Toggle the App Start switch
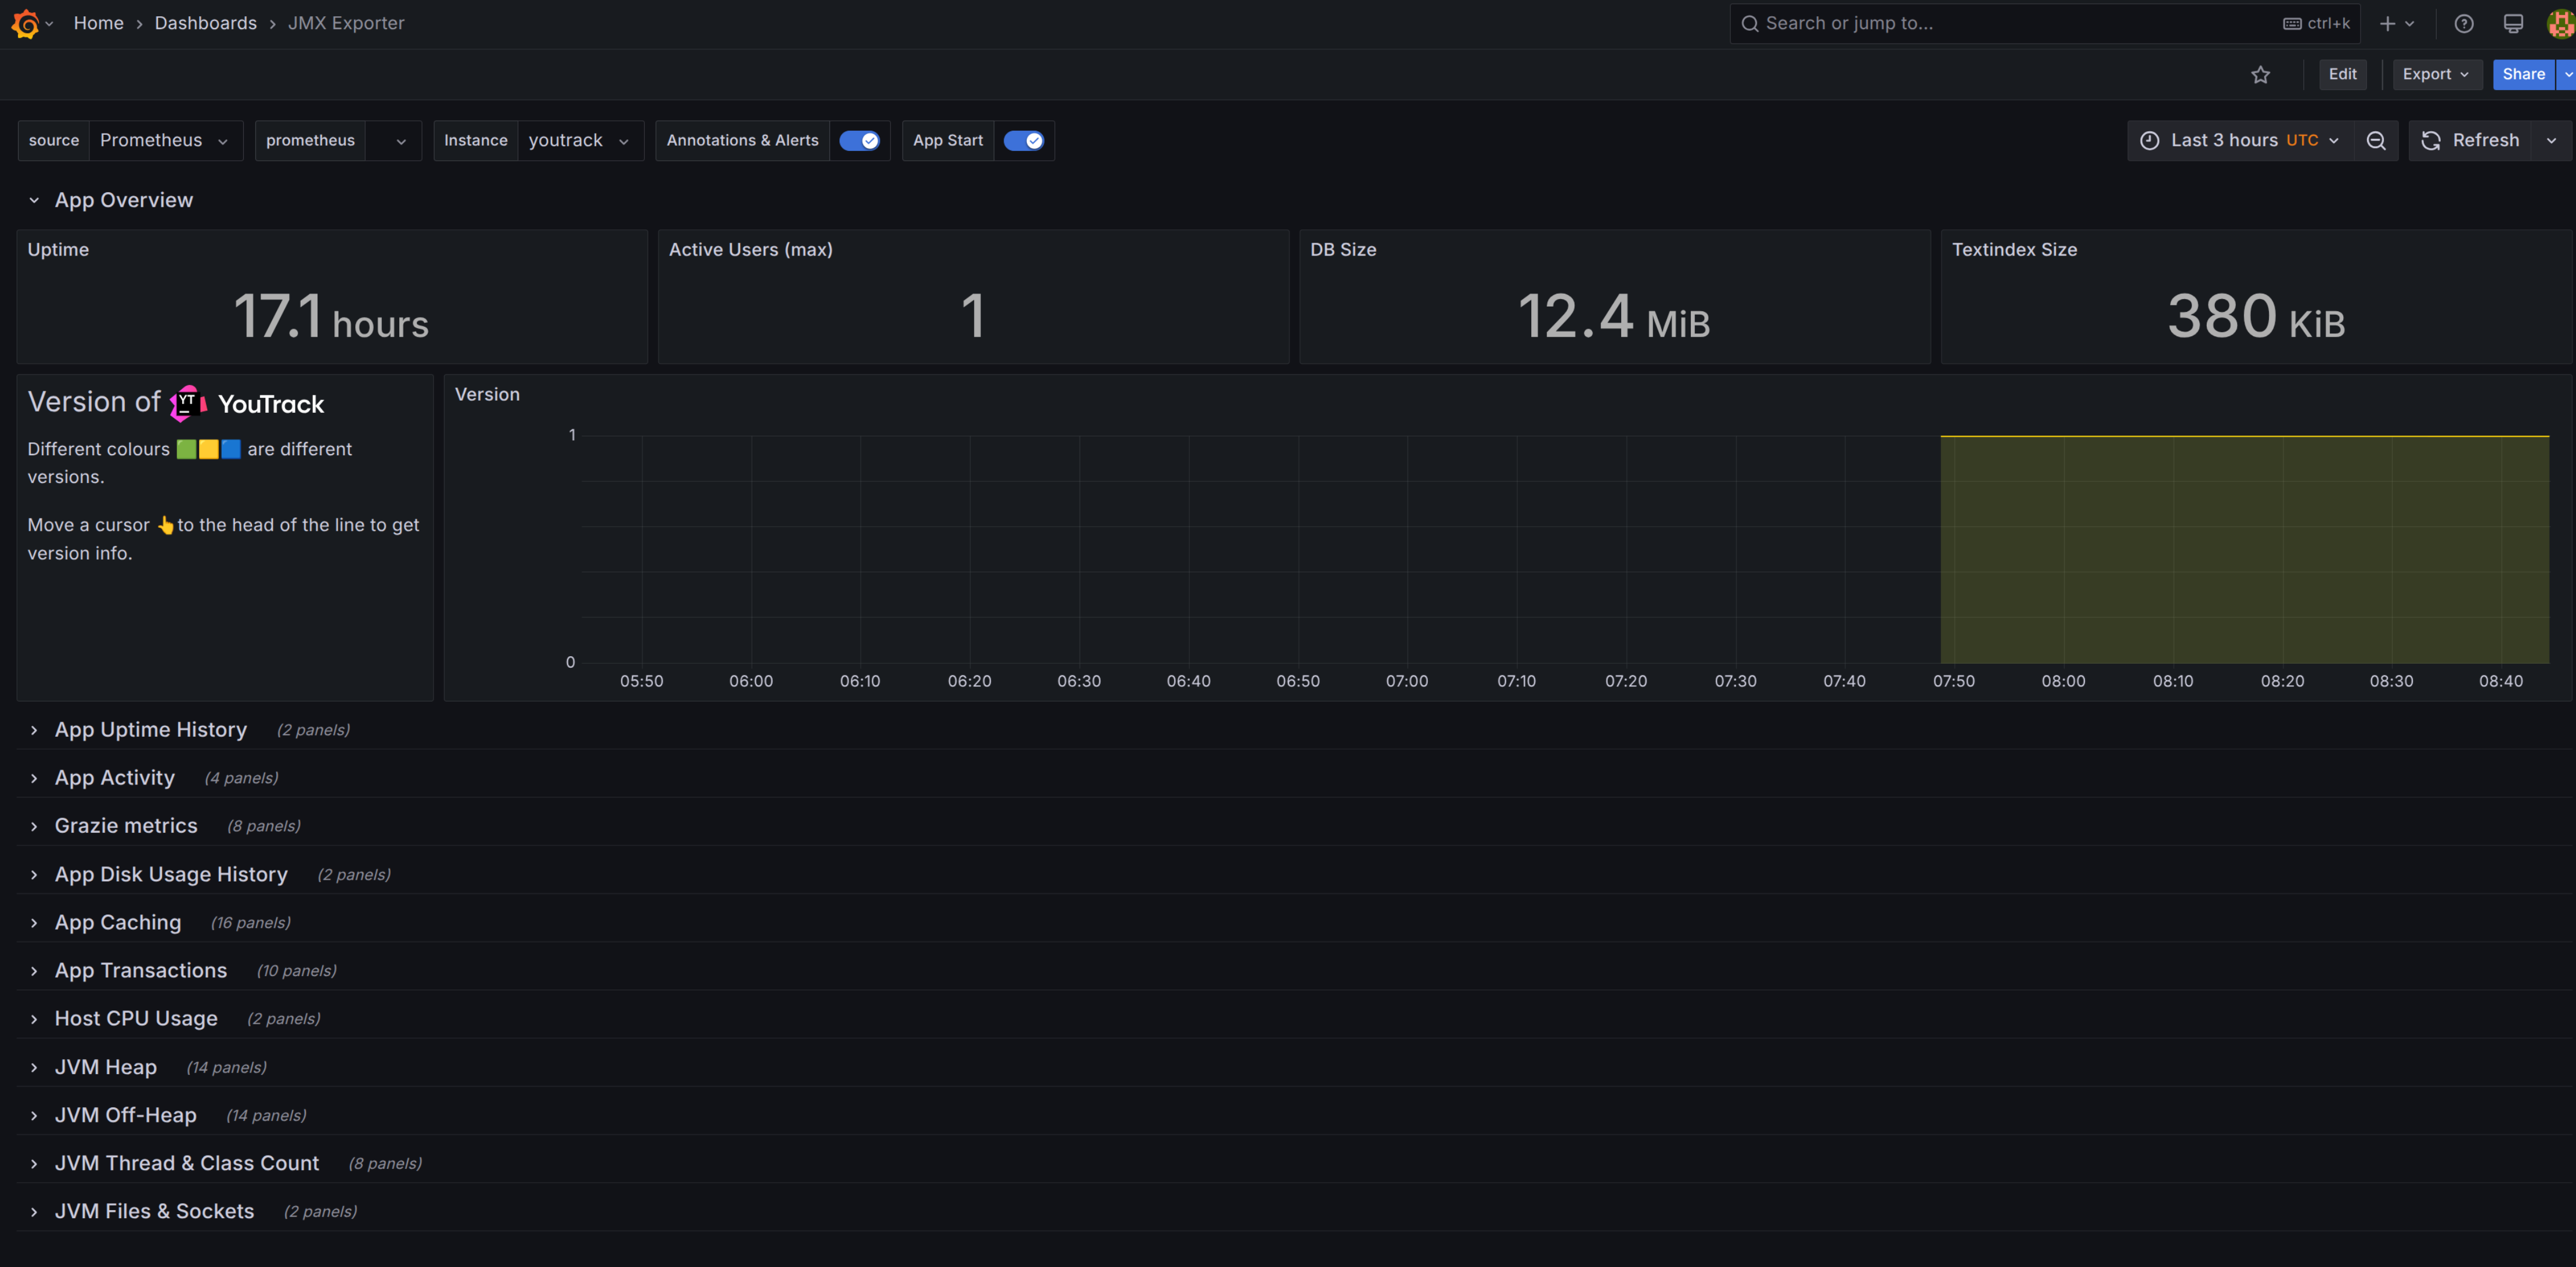Image resolution: width=2576 pixels, height=1267 pixels. 1023,140
